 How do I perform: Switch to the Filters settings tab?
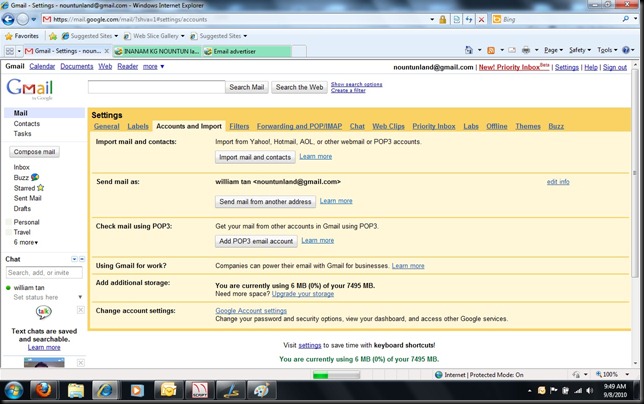coord(239,127)
